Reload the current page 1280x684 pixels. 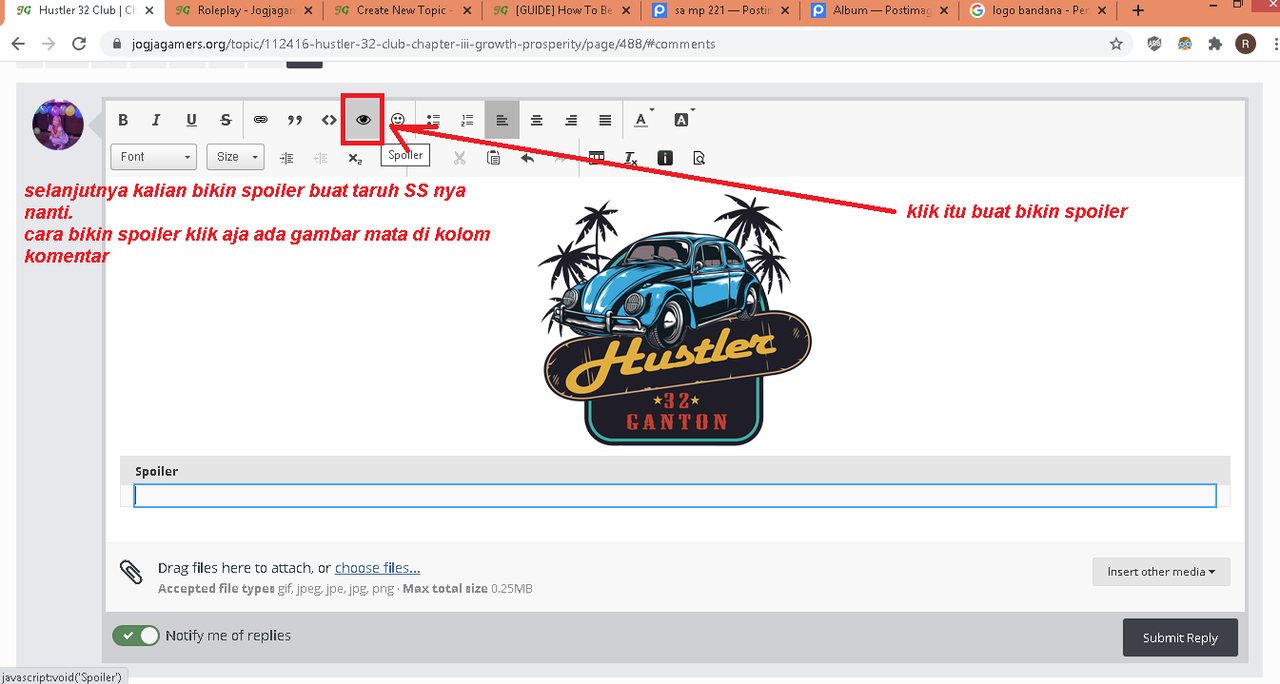tap(79, 44)
